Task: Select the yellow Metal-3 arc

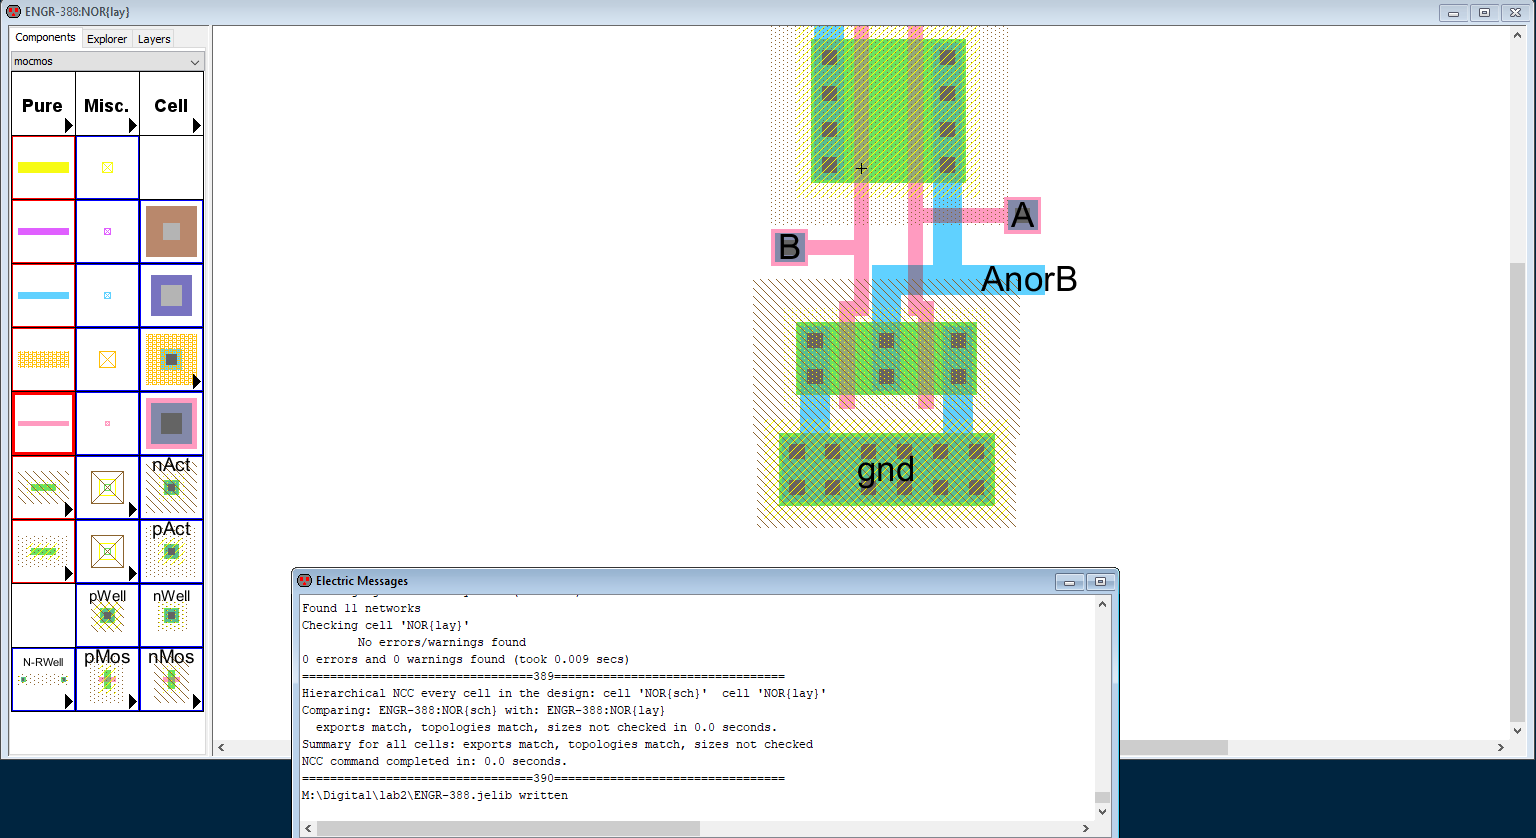Action: pos(43,167)
